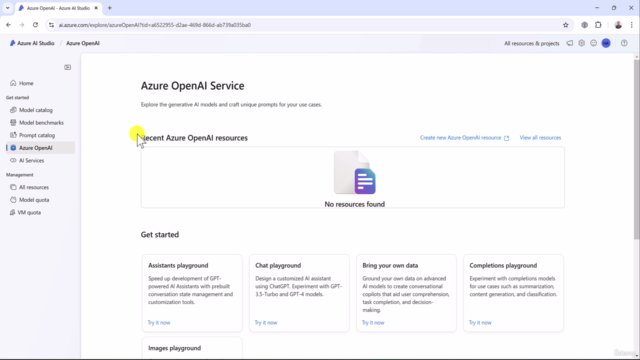Open Model benchmarks from sidebar
The width and height of the screenshot is (640, 360).
40,122
